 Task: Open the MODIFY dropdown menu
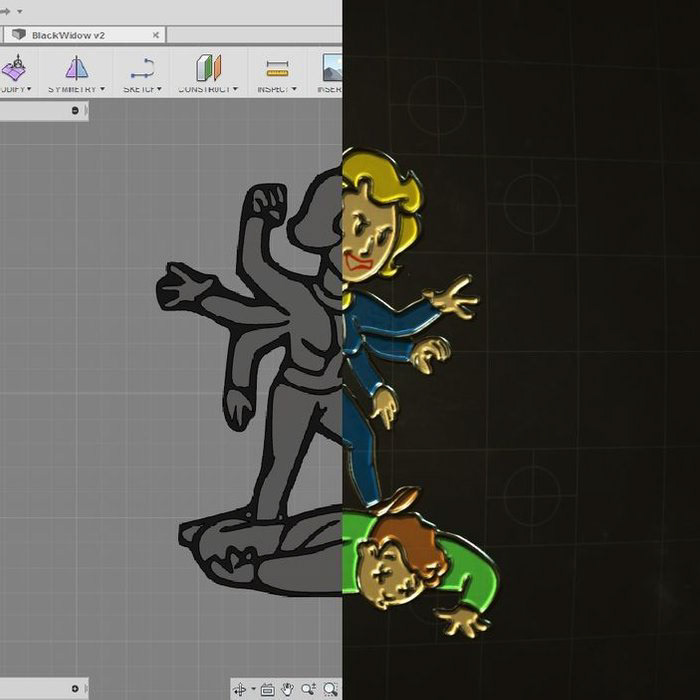pos(16,89)
